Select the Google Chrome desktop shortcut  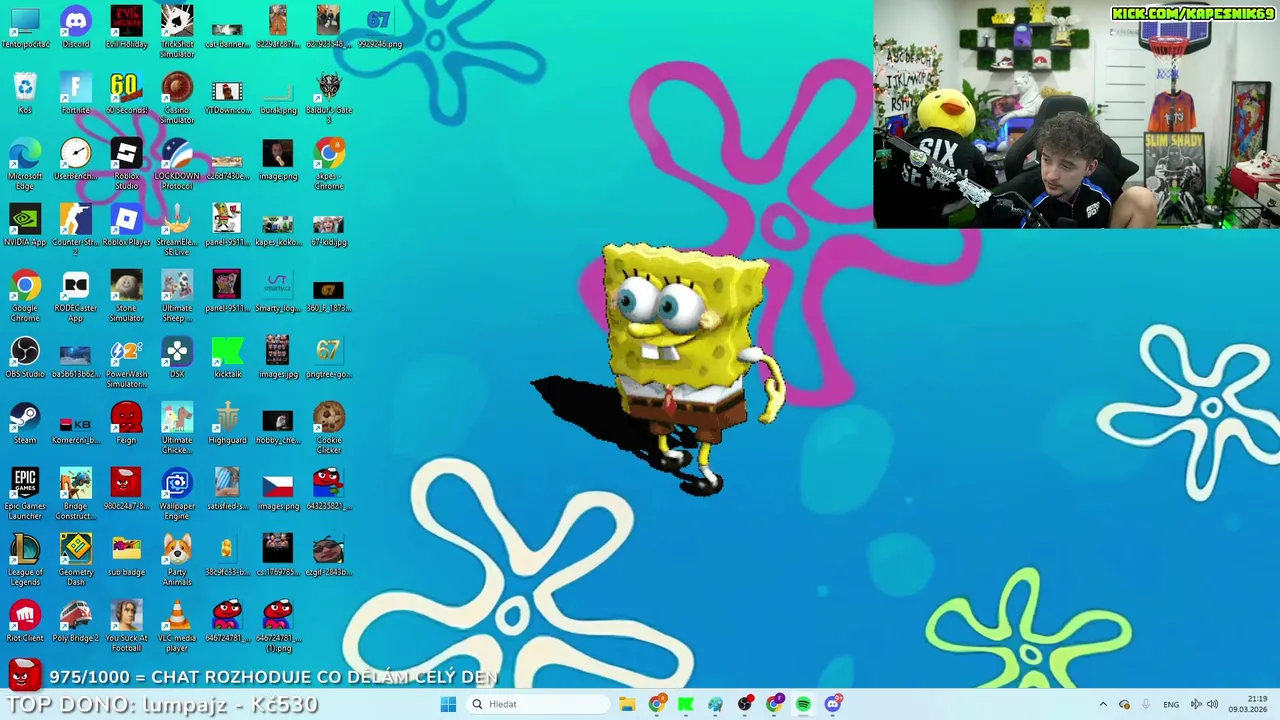tap(25, 295)
